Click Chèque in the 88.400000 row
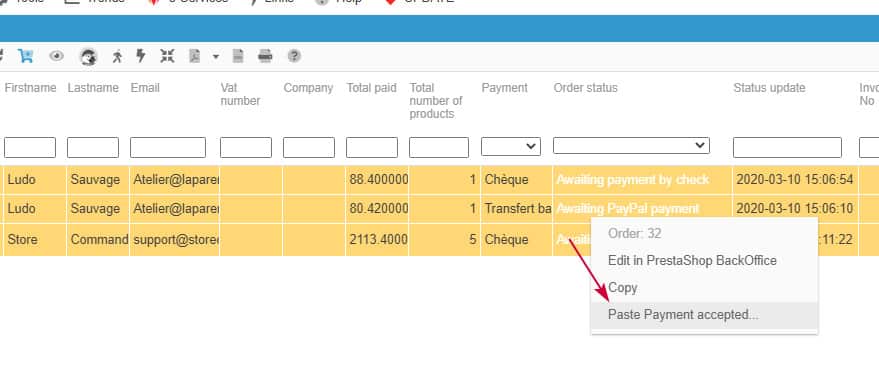The height and width of the screenshot is (389, 879). 516,180
